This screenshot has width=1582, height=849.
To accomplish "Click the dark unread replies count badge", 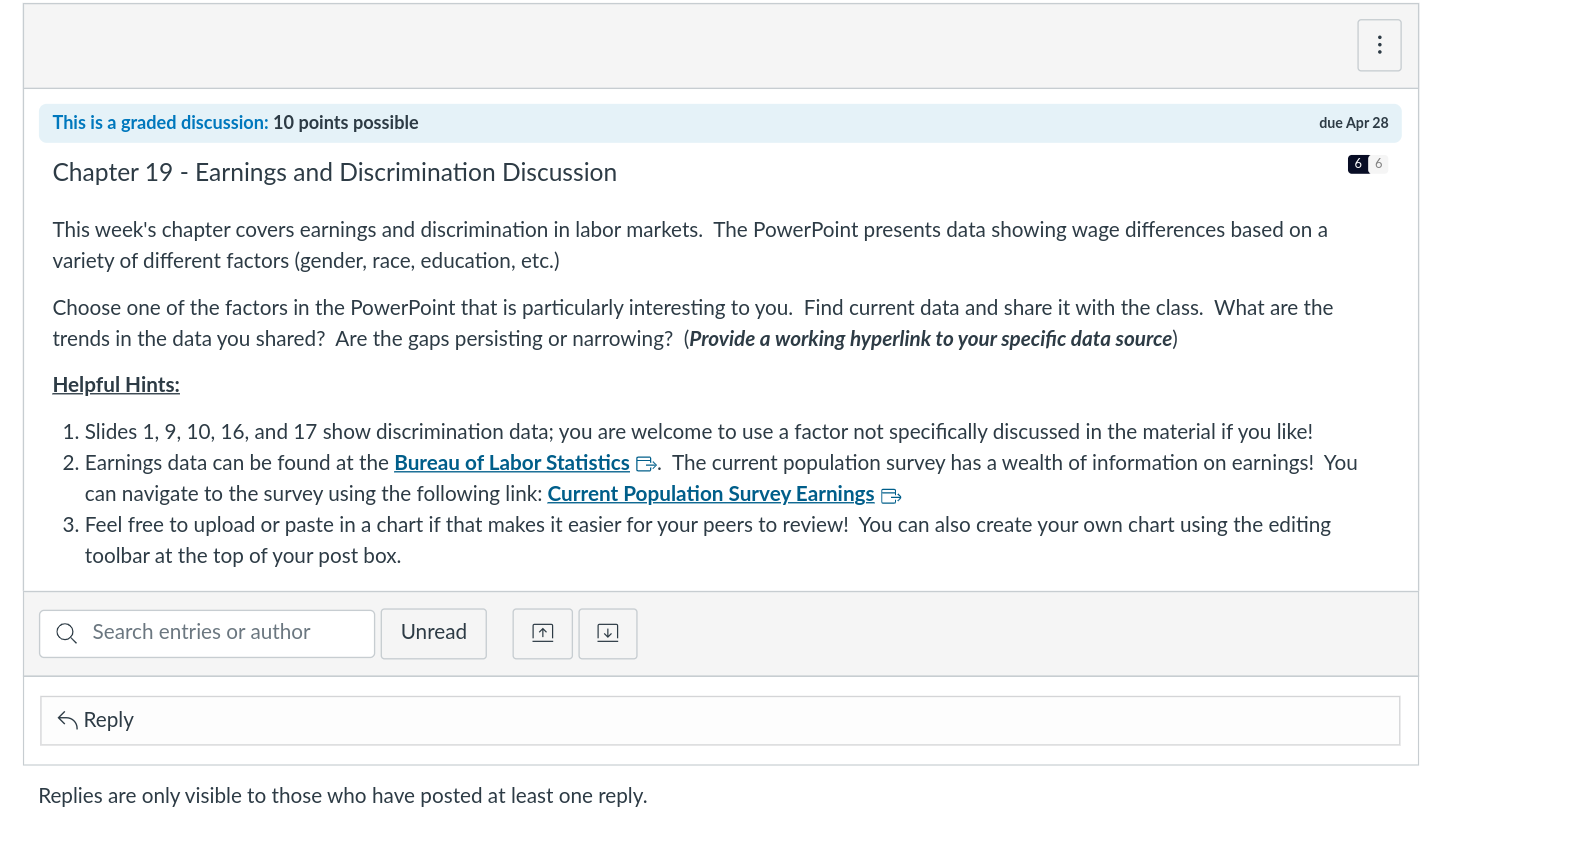I will click(x=1357, y=164).
